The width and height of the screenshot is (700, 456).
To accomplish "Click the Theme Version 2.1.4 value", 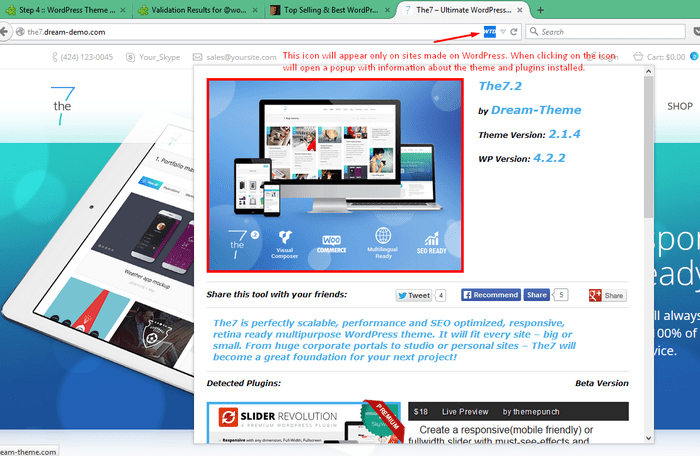I will [564, 134].
